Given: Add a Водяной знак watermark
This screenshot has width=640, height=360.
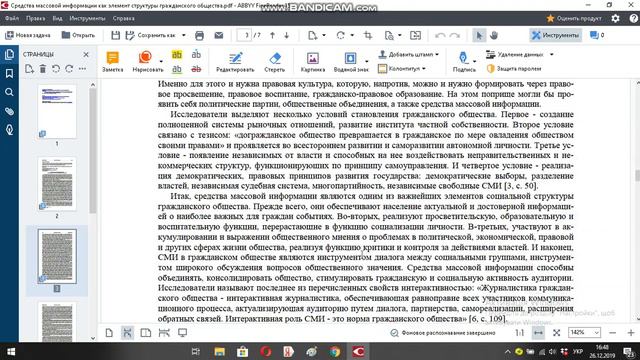Looking at the screenshot, I should [351, 62].
